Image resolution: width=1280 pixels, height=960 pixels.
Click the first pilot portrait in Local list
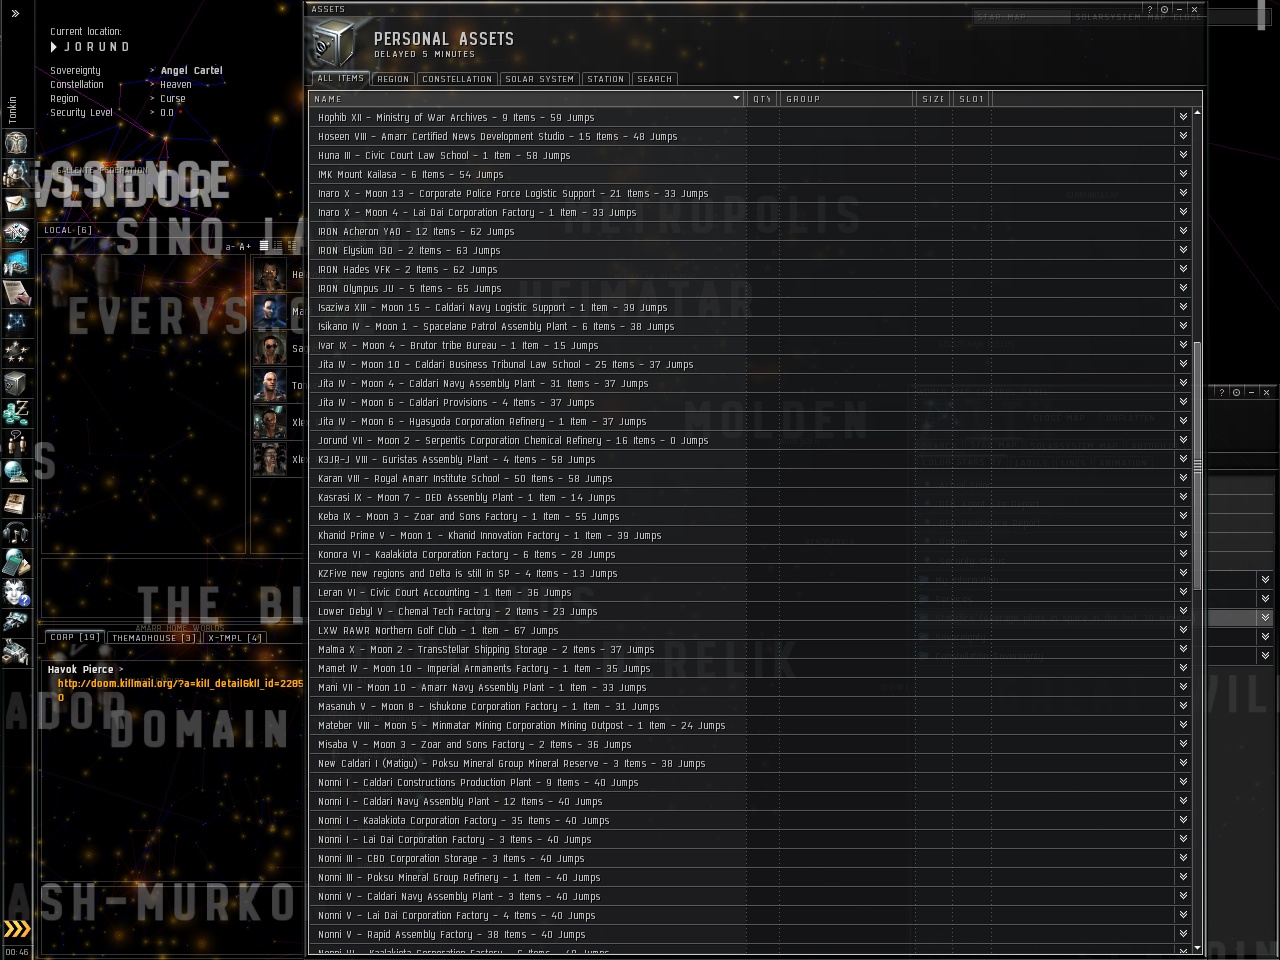tap(270, 273)
